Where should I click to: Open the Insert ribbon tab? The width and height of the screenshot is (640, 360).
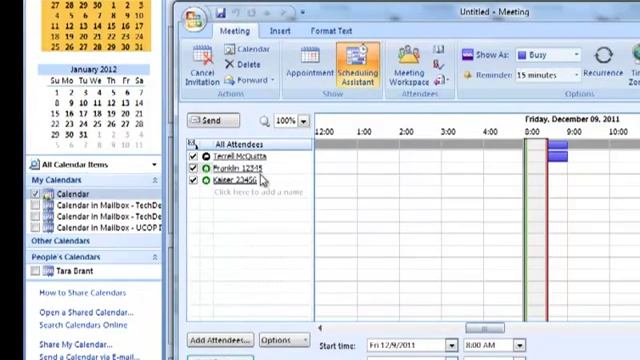click(280, 31)
